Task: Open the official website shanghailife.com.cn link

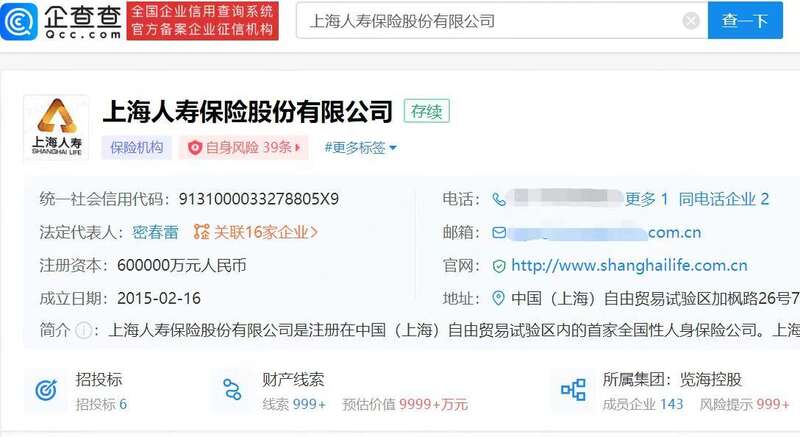Action: (x=629, y=265)
